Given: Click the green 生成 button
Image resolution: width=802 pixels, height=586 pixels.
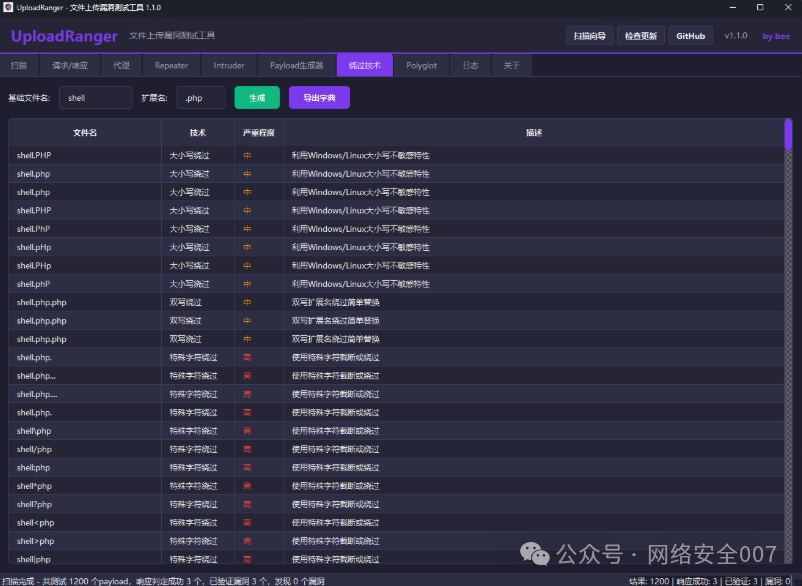Looking at the screenshot, I should tap(257, 98).
